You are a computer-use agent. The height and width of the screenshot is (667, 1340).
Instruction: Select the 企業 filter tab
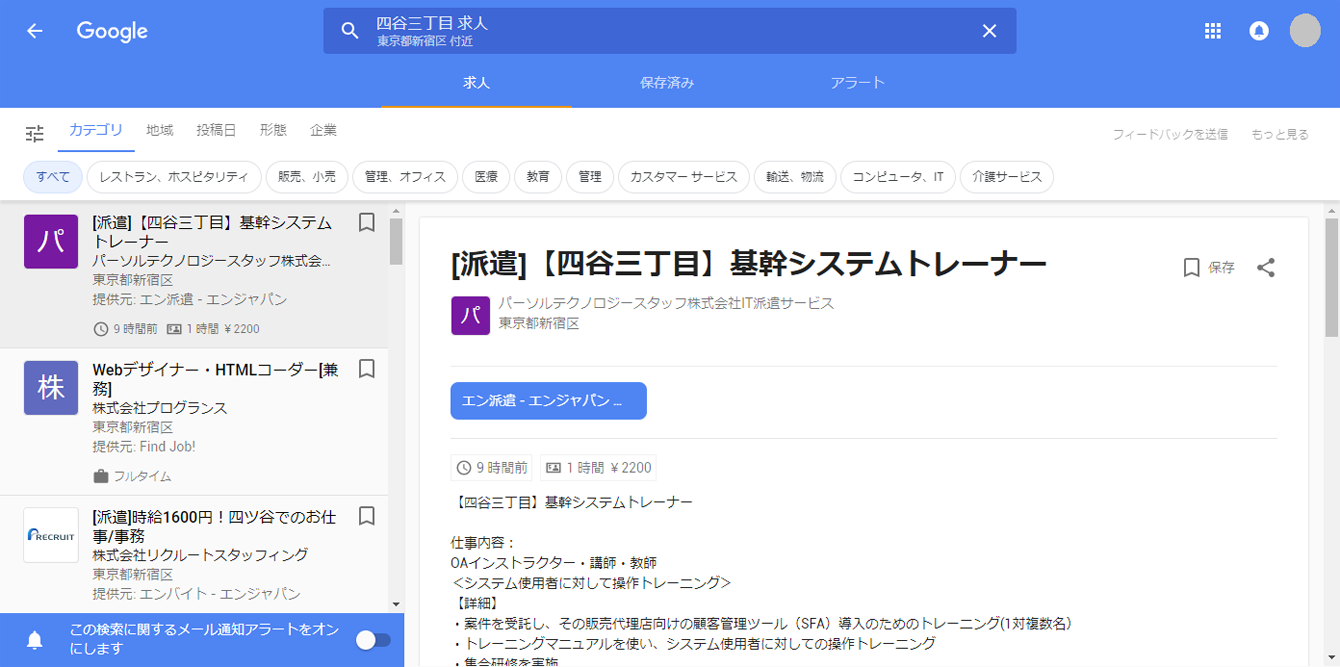coord(323,130)
